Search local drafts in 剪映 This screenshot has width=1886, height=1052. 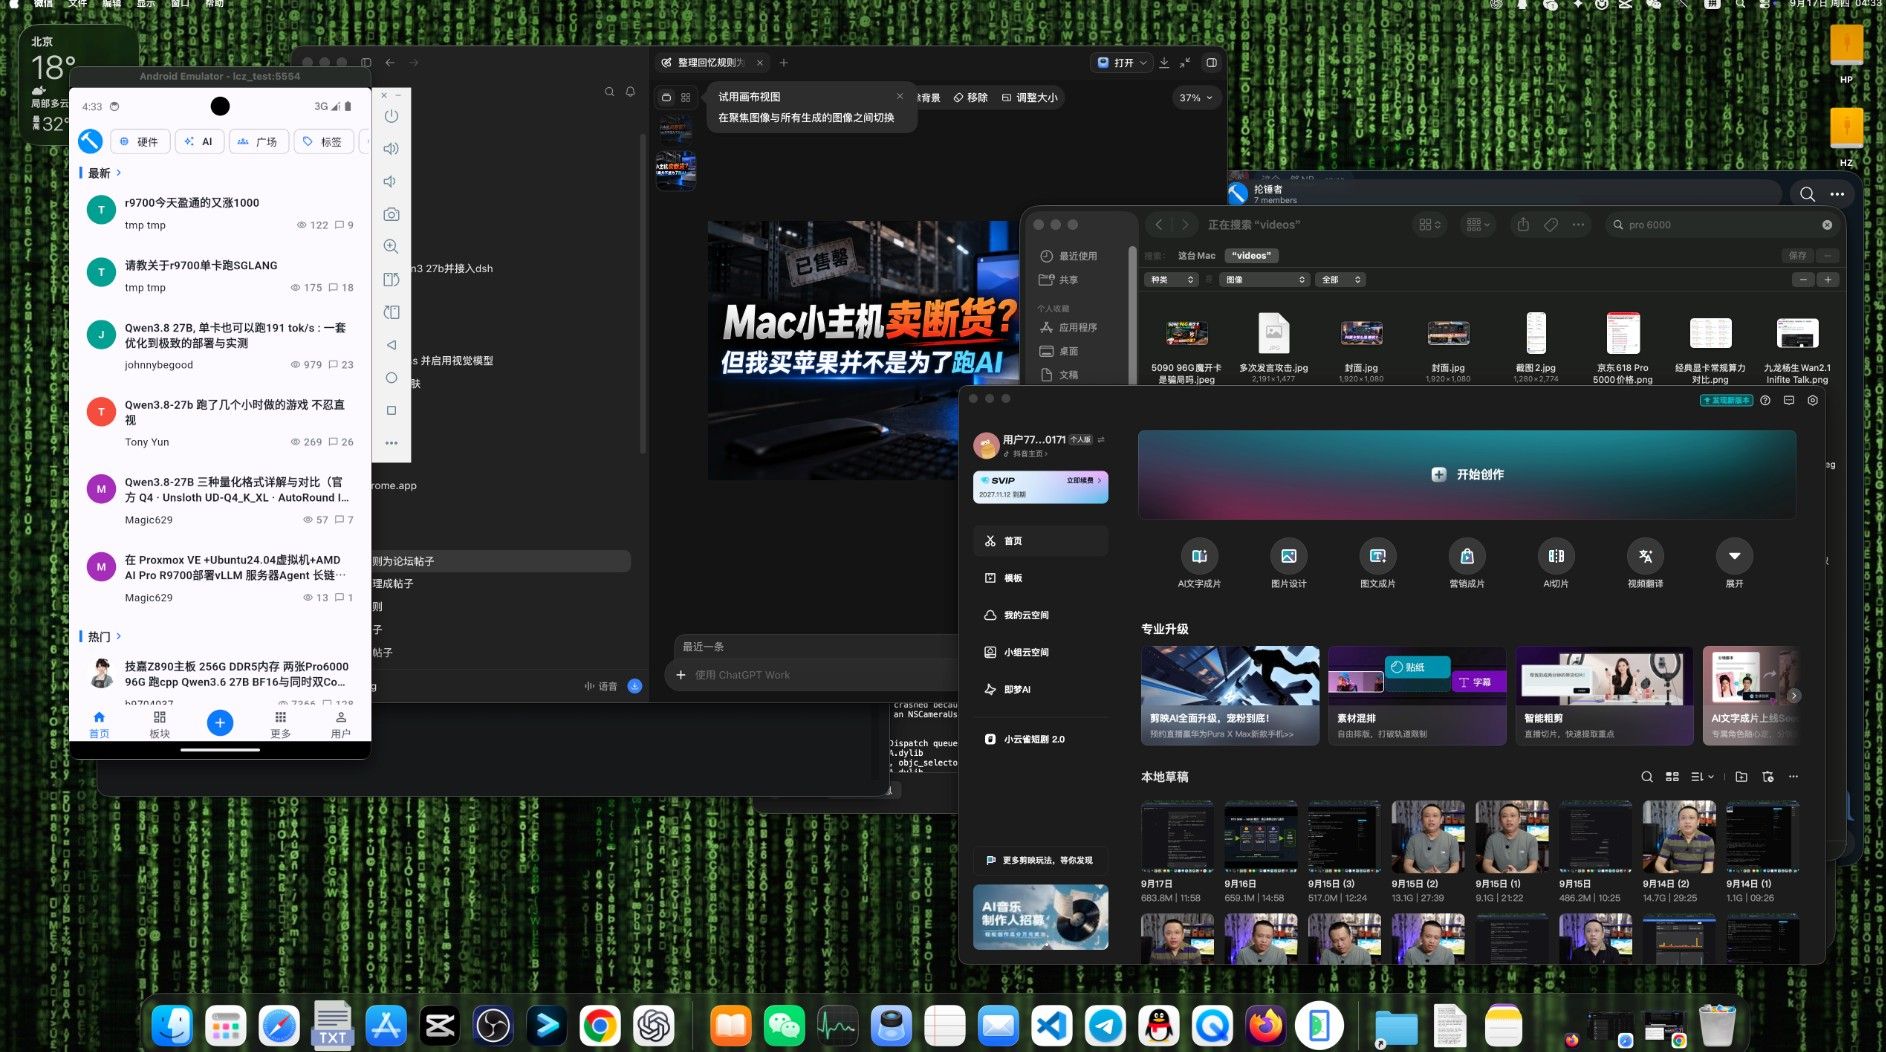[x=1647, y=777]
